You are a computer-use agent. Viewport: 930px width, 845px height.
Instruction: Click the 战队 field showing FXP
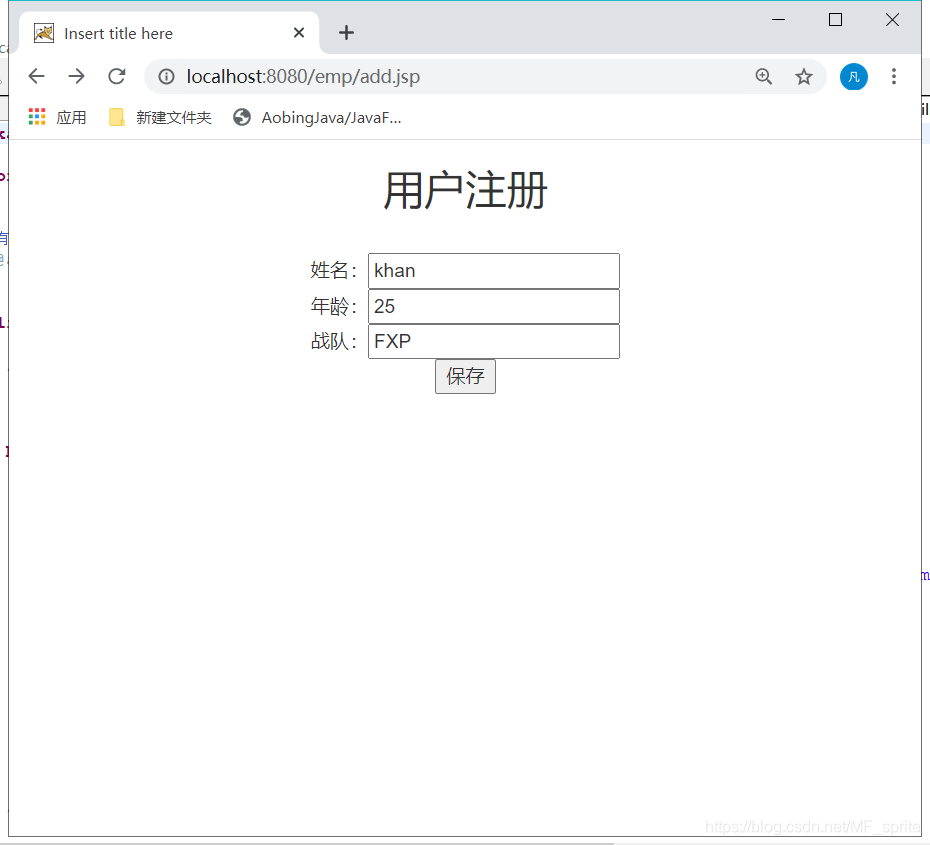[x=493, y=341]
